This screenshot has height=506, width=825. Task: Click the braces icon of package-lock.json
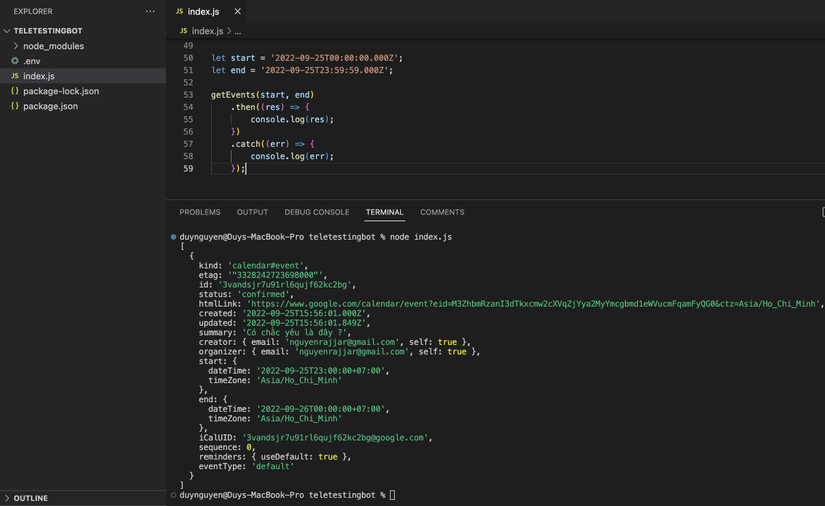tap(15, 91)
